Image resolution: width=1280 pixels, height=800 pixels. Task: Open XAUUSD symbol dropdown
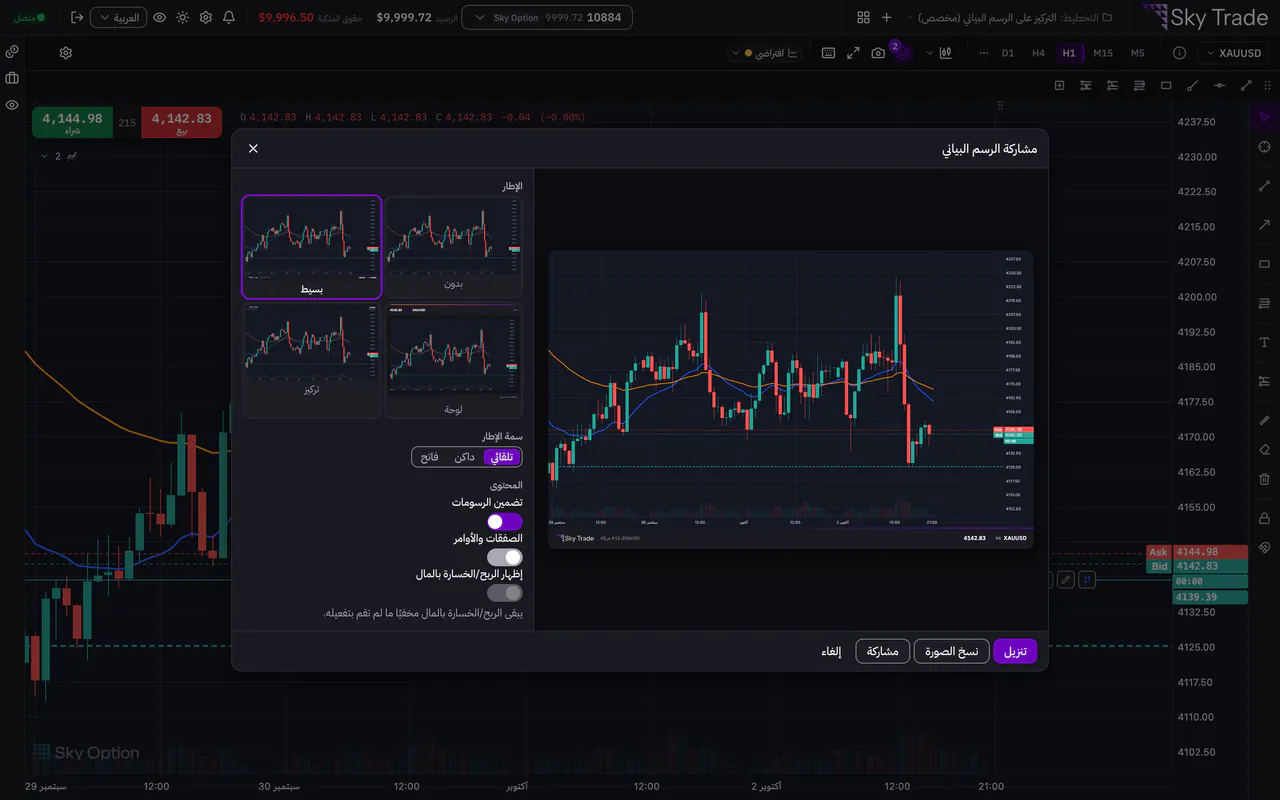pos(1234,53)
